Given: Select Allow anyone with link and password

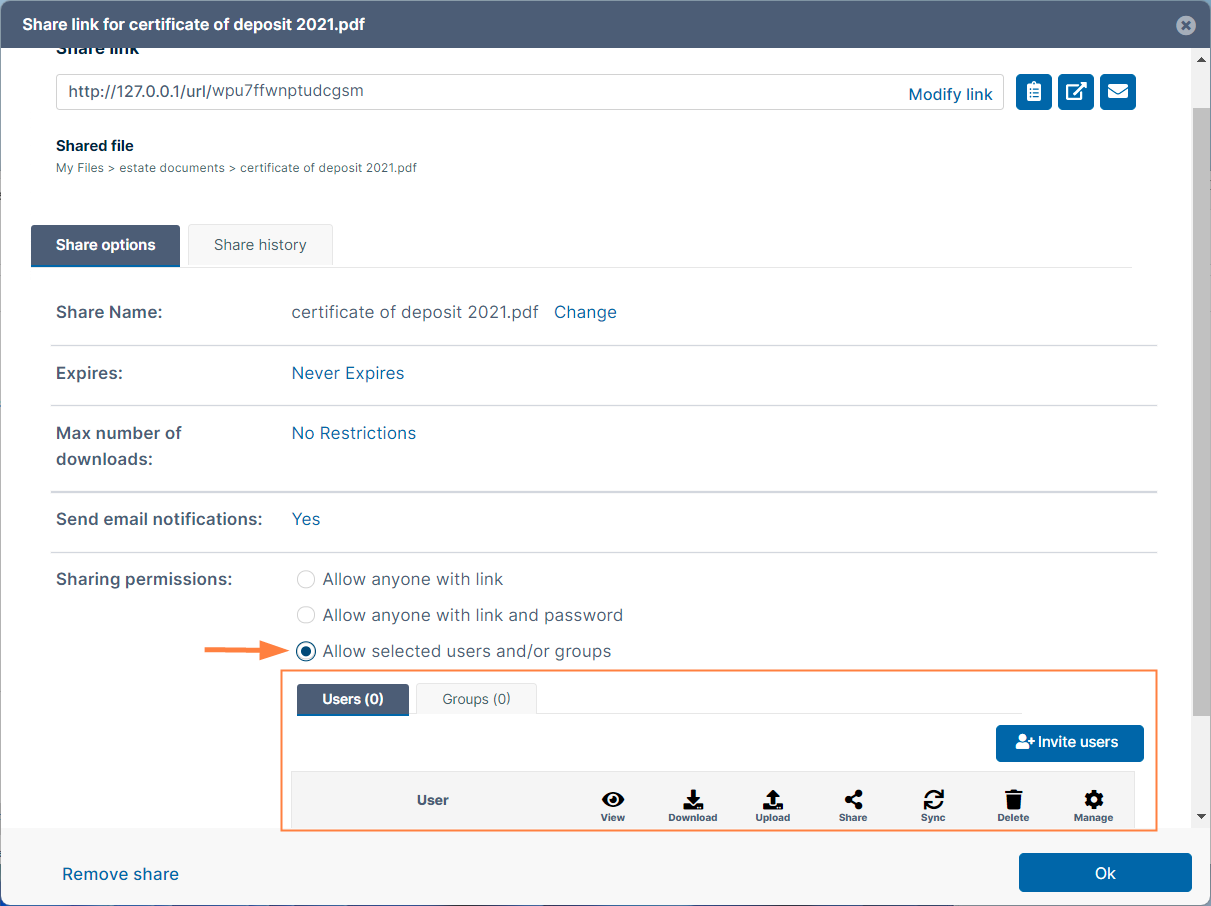Looking at the screenshot, I should pyautogui.click(x=306, y=615).
